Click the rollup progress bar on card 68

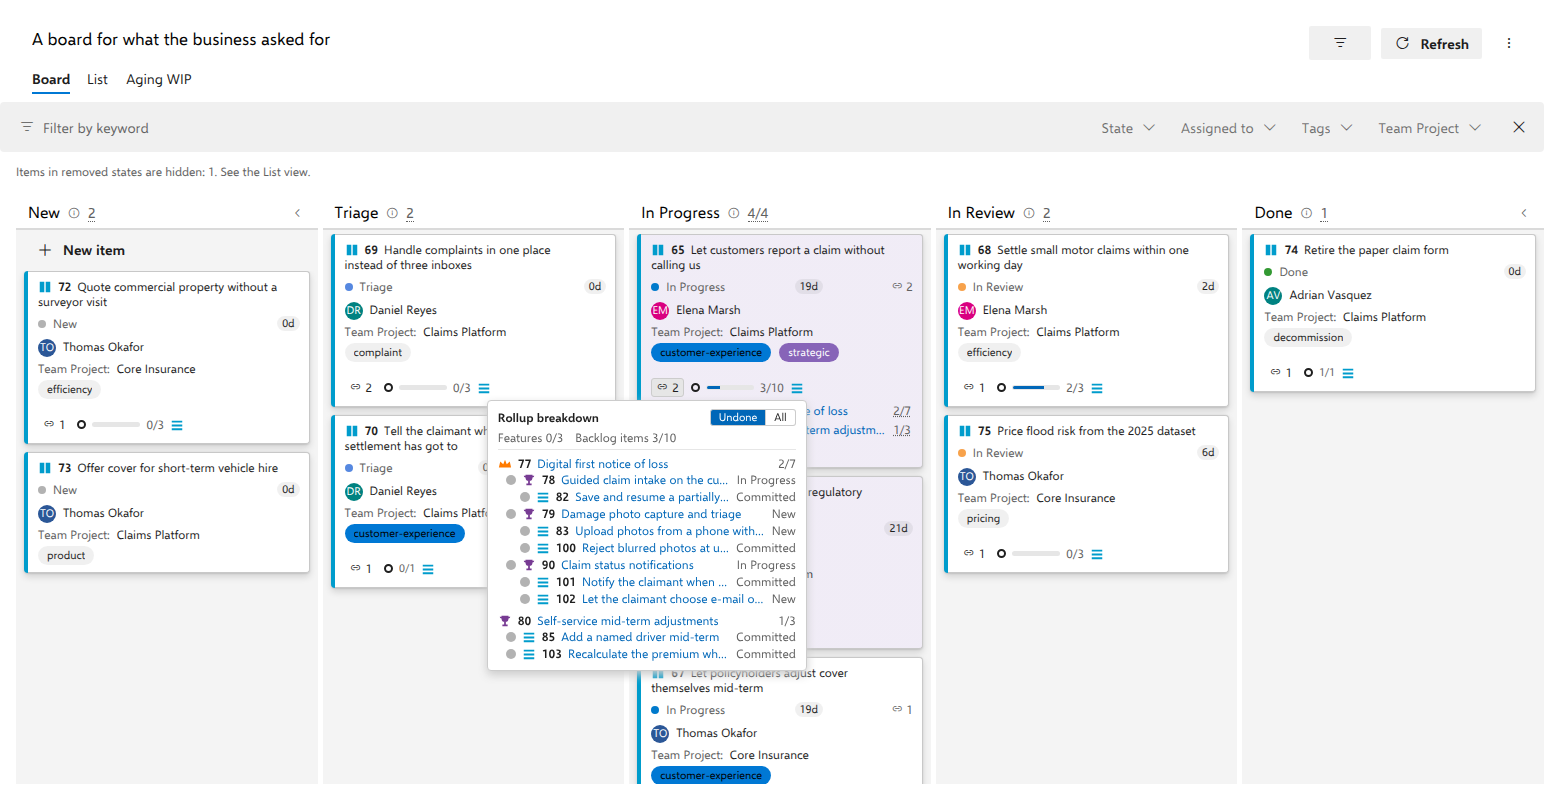tap(1036, 388)
